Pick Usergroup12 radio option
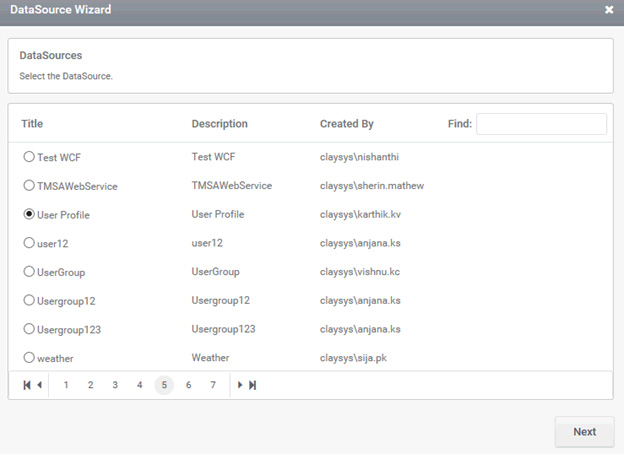Viewport: 624px width, 454px height. tap(29, 300)
